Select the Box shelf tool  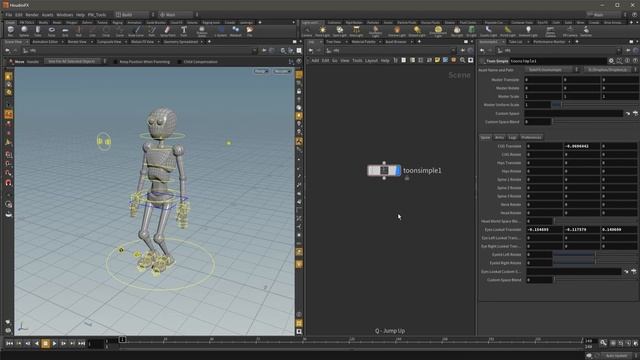(x=10, y=31)
